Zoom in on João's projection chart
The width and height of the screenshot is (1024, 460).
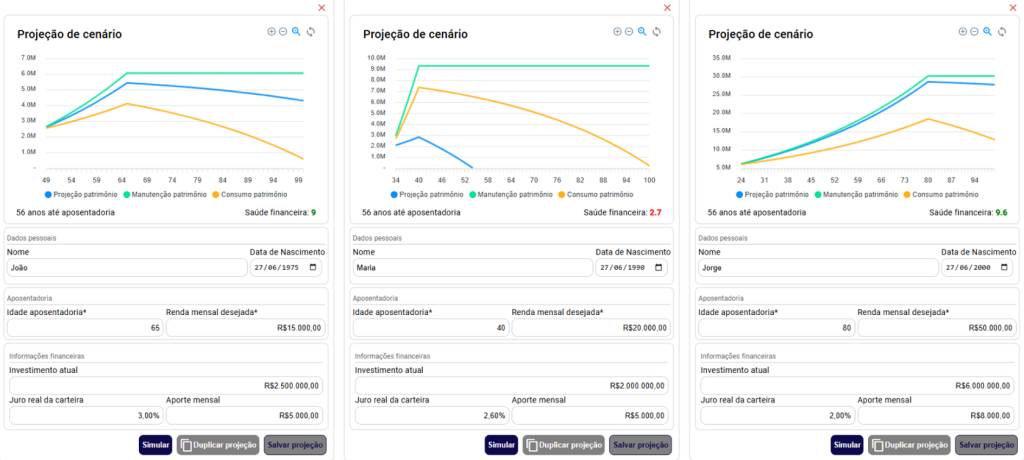tap(272, 31)
